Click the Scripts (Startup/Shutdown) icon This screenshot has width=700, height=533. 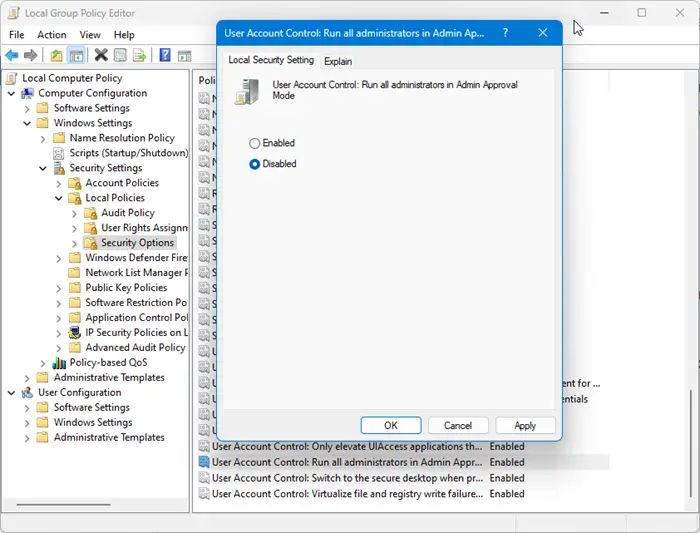coord(59,154)
